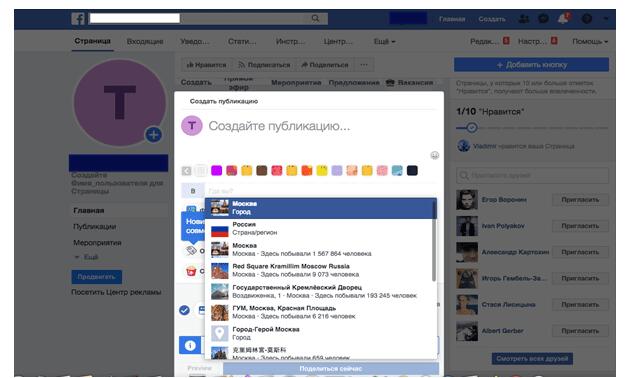Open 'Мероприятия' in left sidebar

[x=97, y=242]
